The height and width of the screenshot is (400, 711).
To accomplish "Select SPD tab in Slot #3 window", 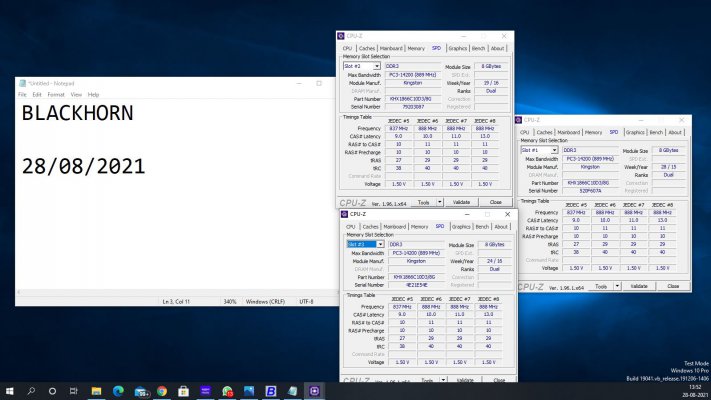I will [x=440, y=226].
